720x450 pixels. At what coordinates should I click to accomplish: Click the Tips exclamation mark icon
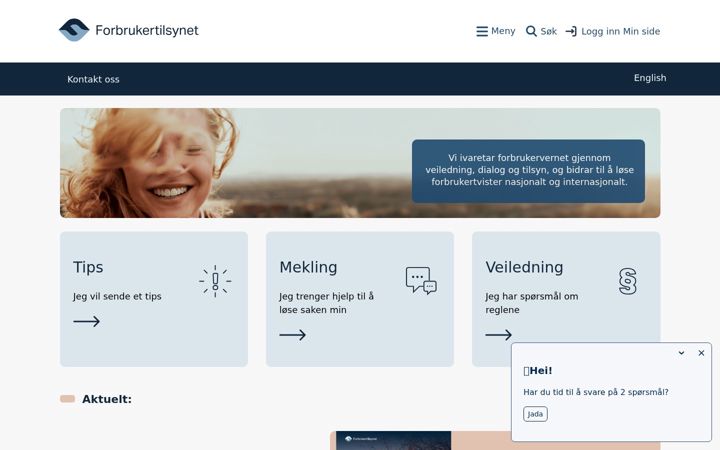click(215, 281)
